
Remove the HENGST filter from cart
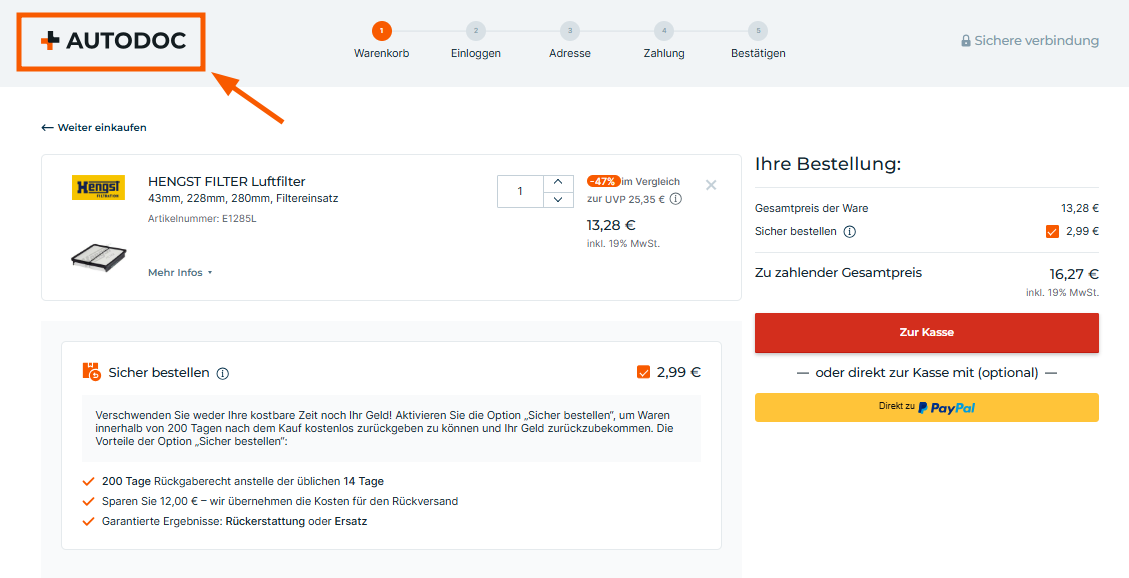point(711,185)
